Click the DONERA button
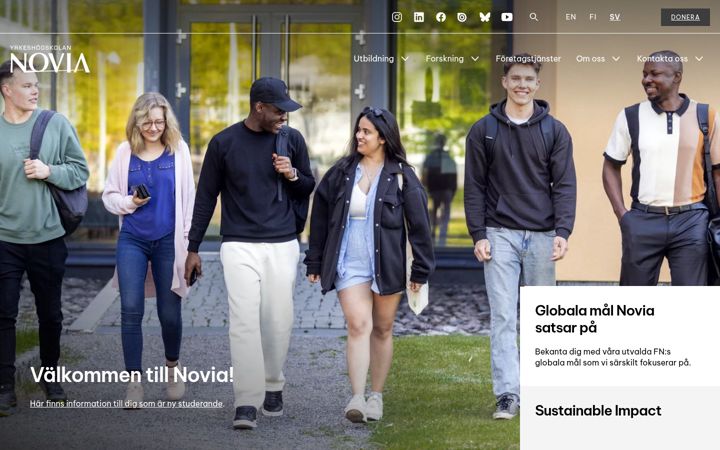720x450 pixels. [685, 17]
